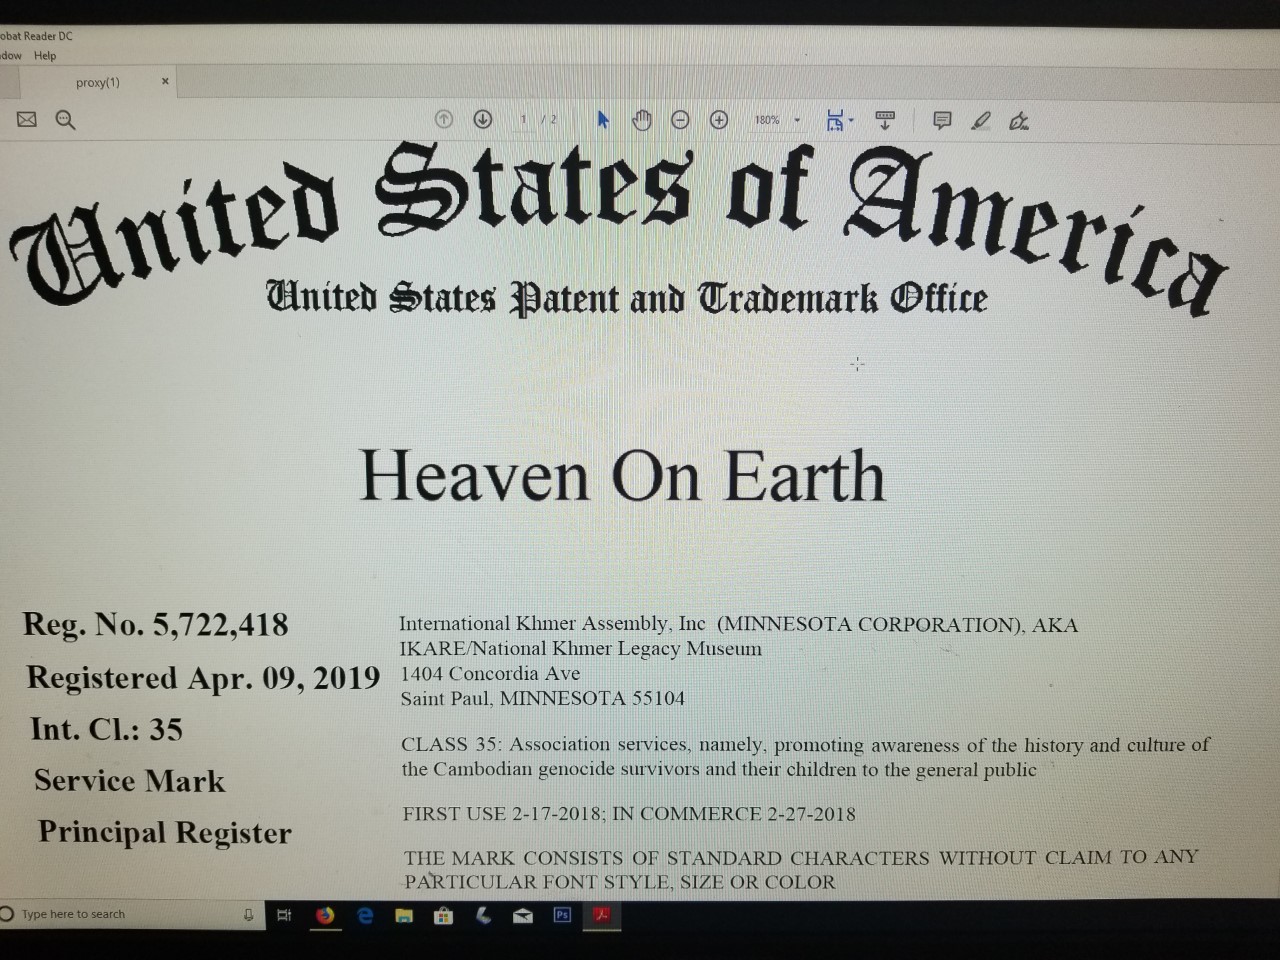Click the Windows search box
The height and width of the screenshot is (960, 1280).
point(130,914)
